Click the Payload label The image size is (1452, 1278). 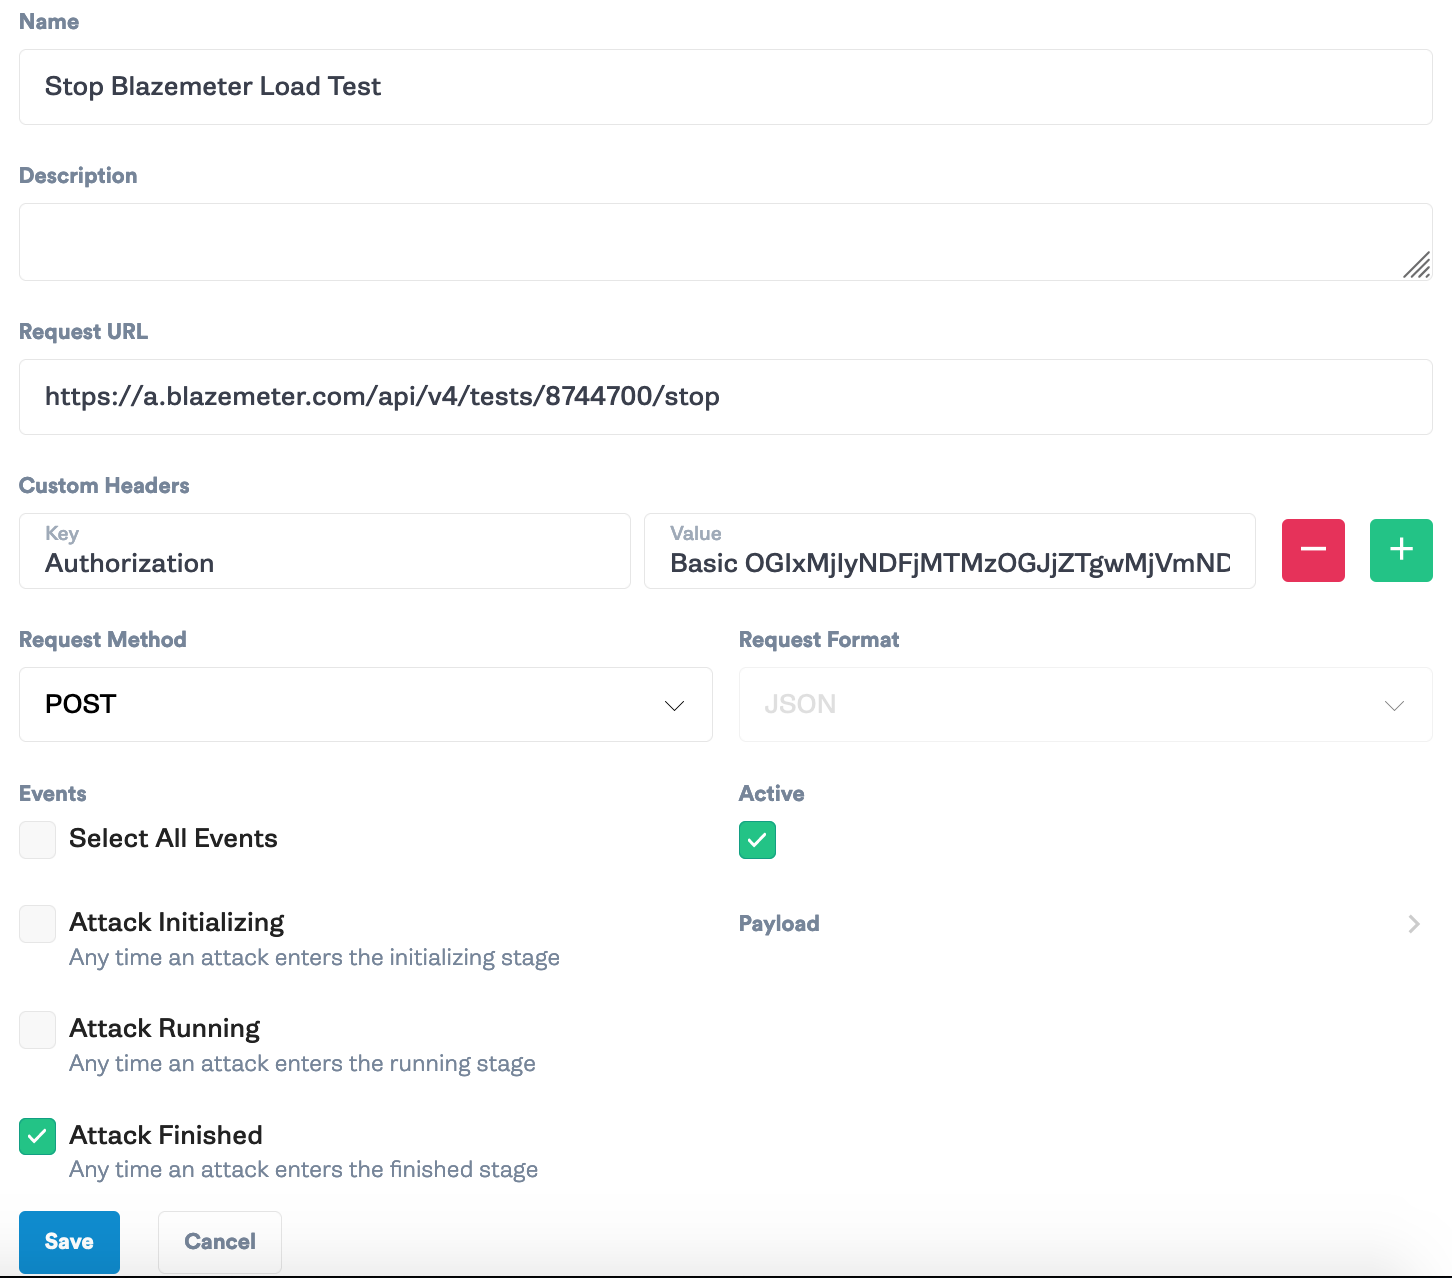(779, 924)
